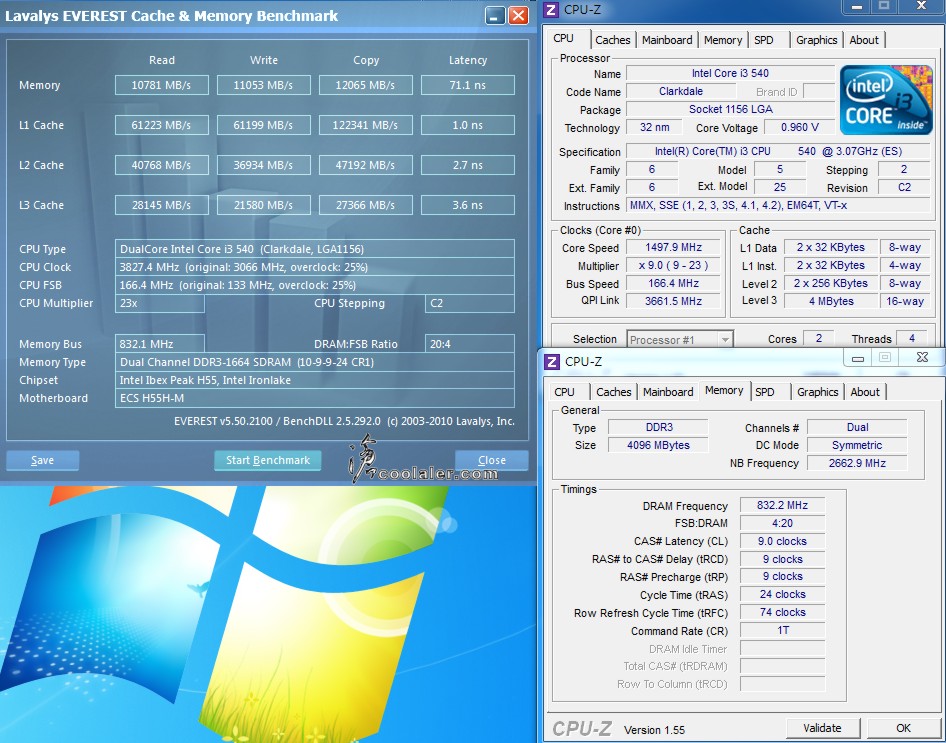Click the Close button in EVEREST

(x=492, y=460)
